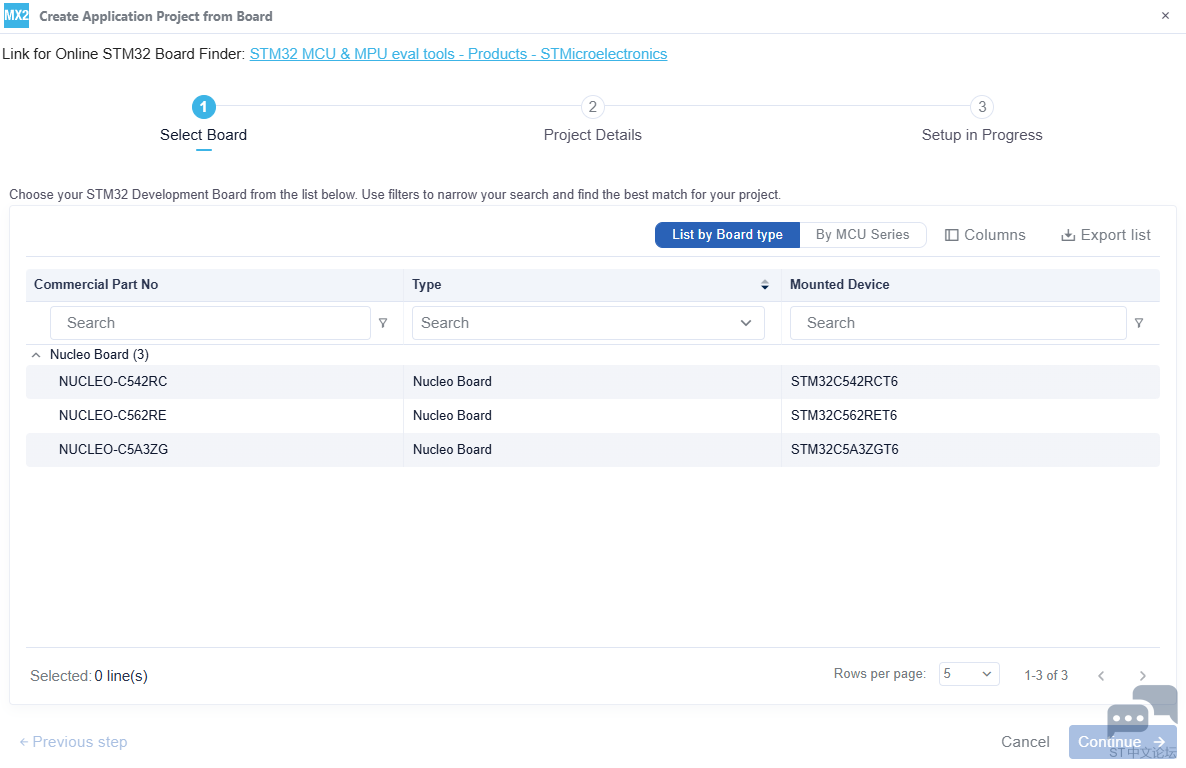Select the NUCLEO-C5A3ZG board row

[113, 450]
